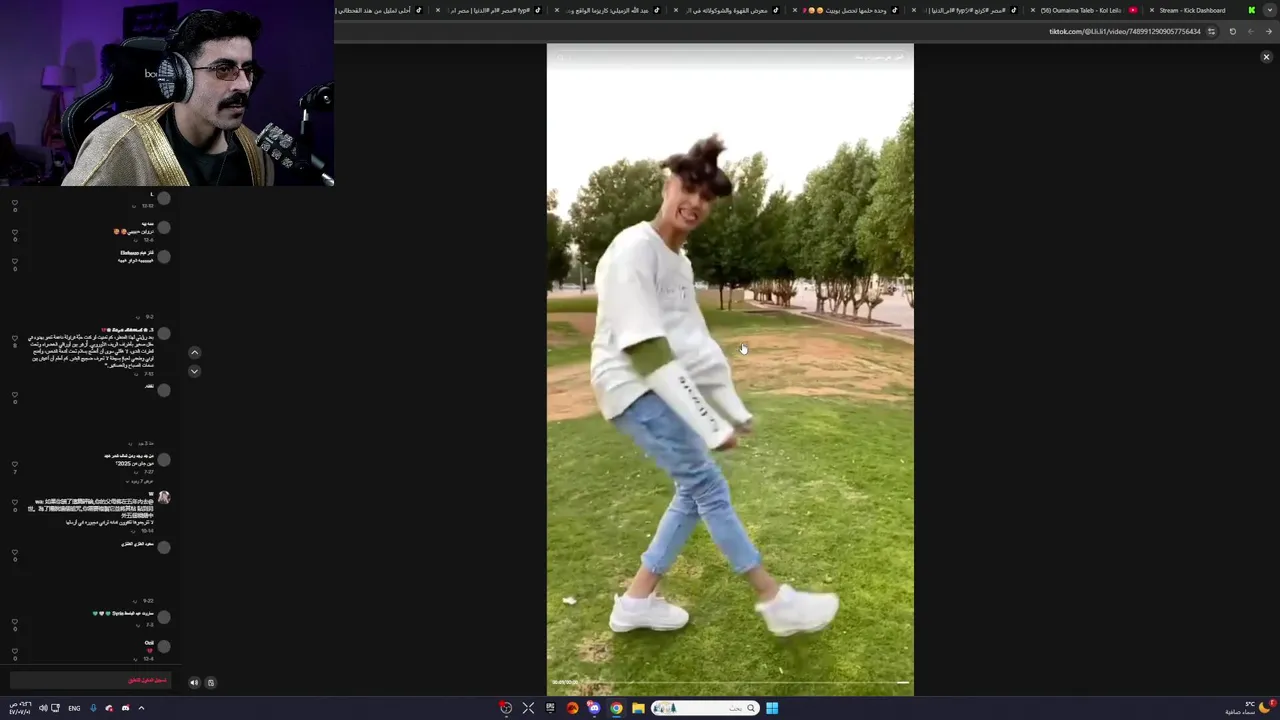This screenshot has height=720, width=1280.
Task: Open the microphone tray icon
Action: (93, 708)
